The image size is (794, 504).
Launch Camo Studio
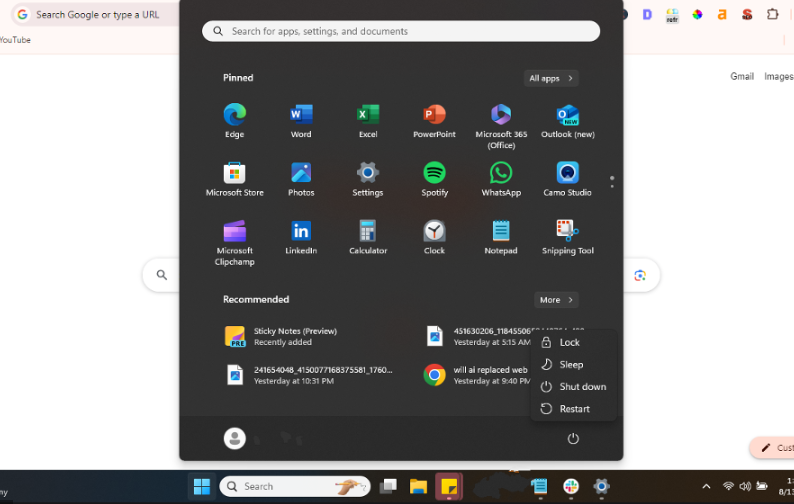(567, 179)
